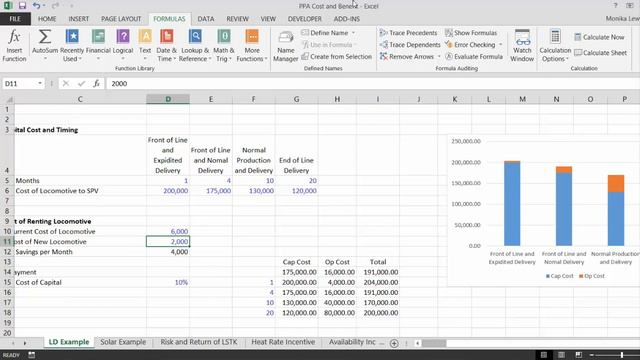
Task: Click Calculate Now button
Action: 599,37
